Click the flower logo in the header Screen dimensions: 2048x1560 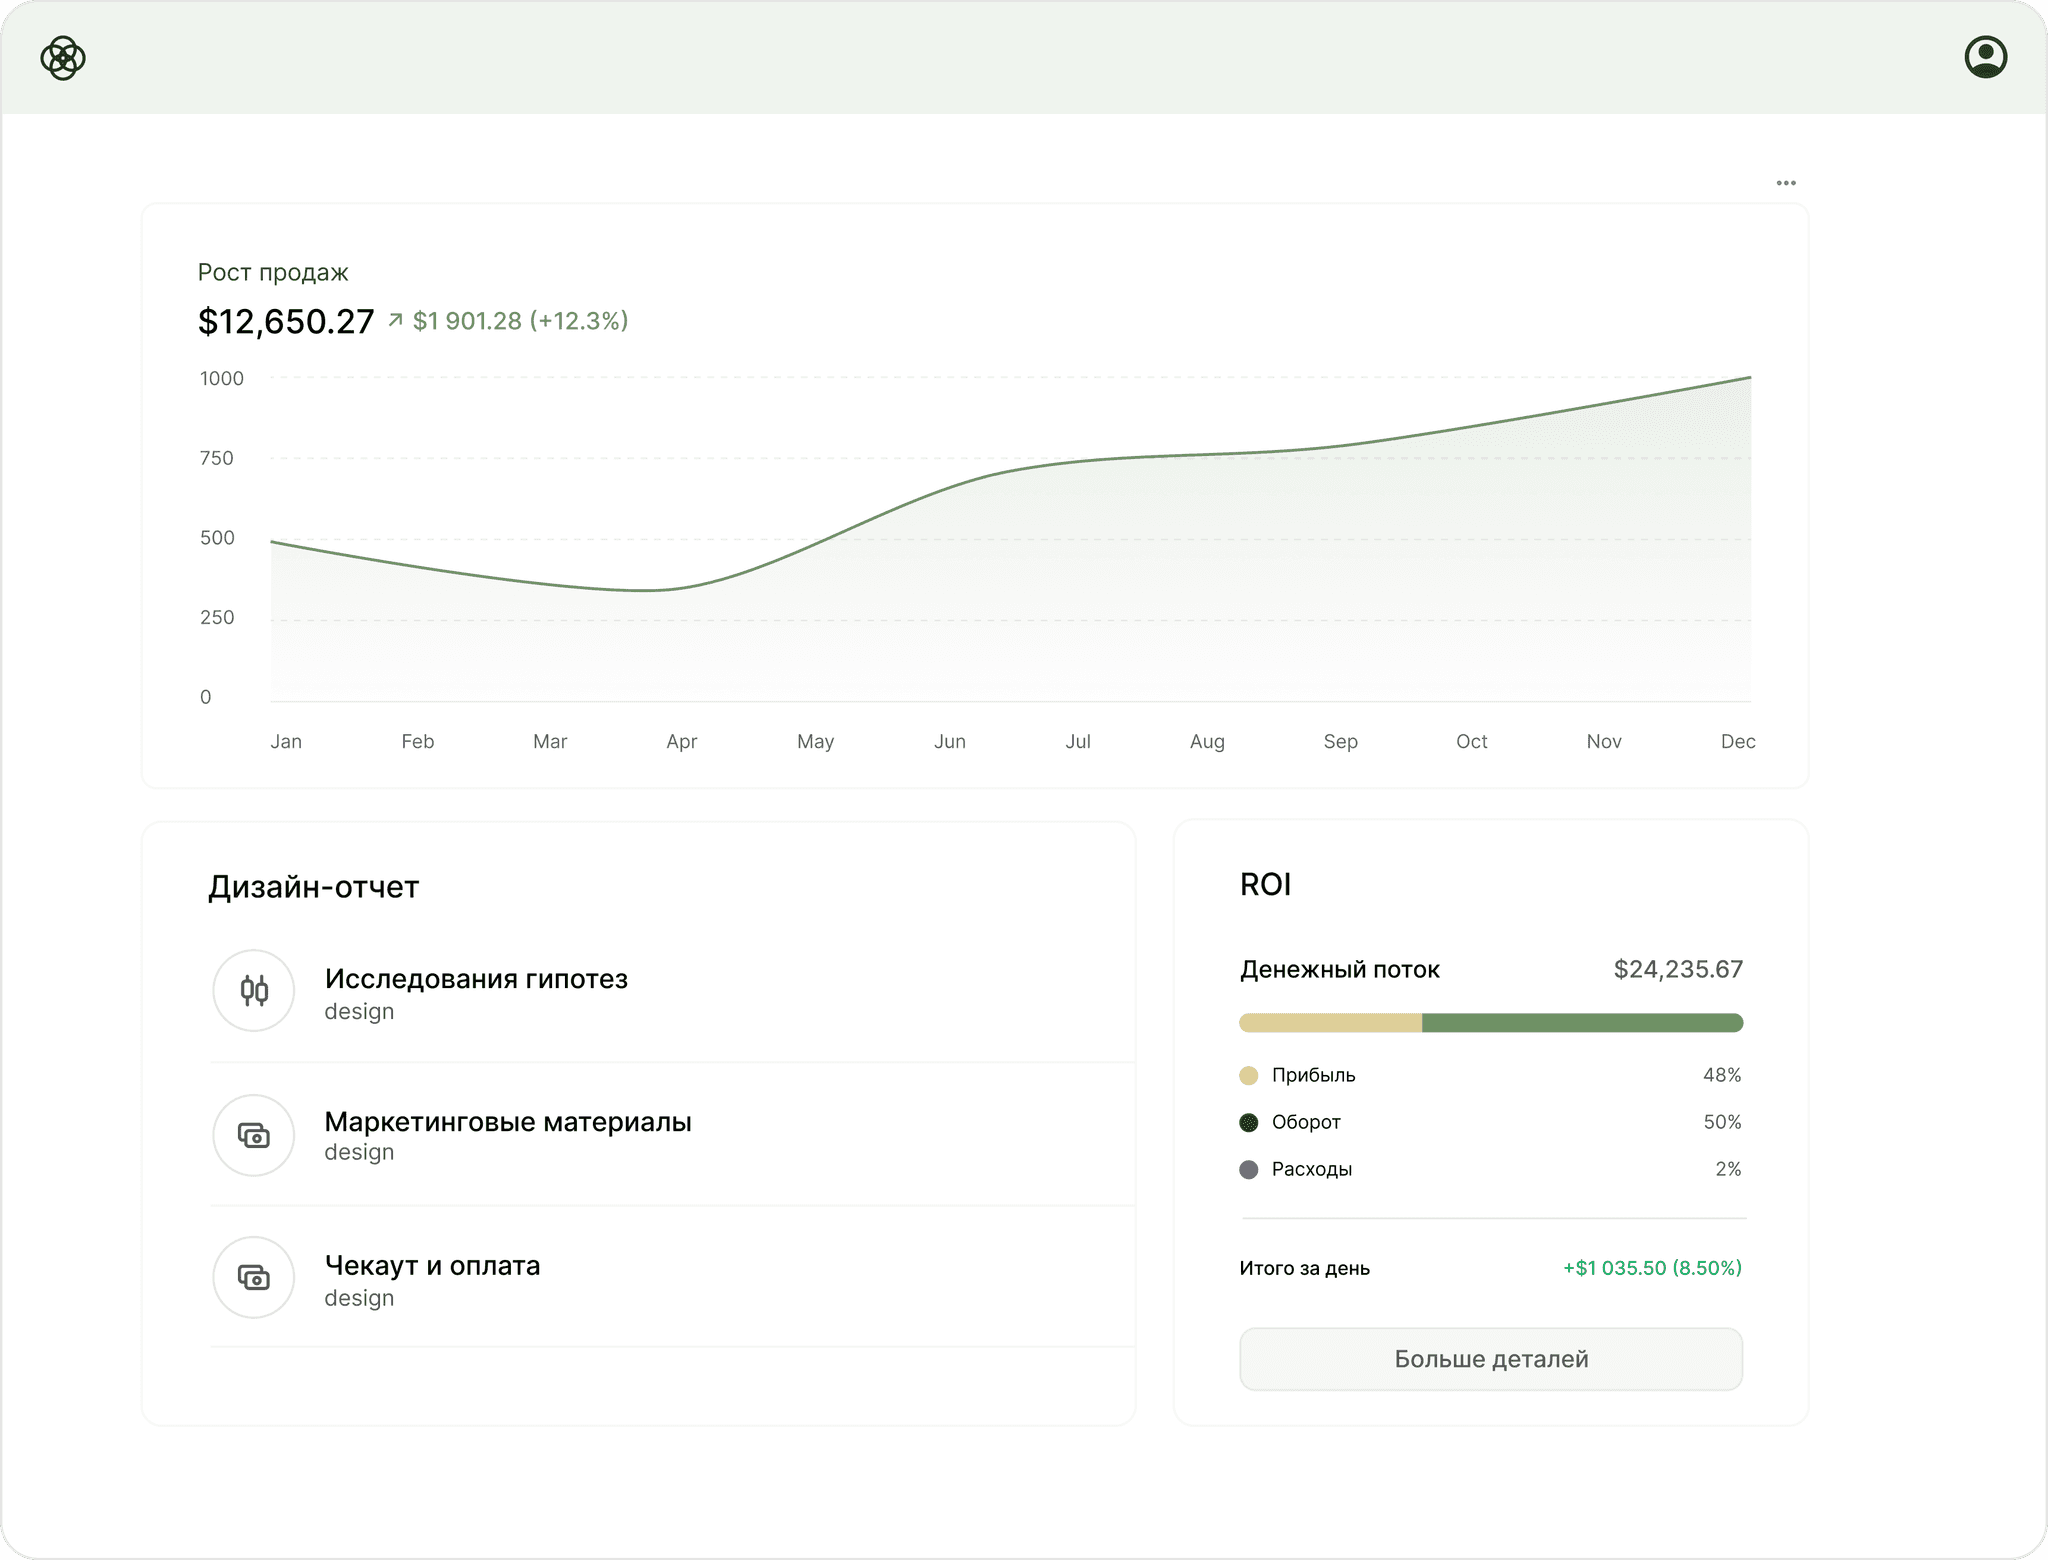pos(63,58)
